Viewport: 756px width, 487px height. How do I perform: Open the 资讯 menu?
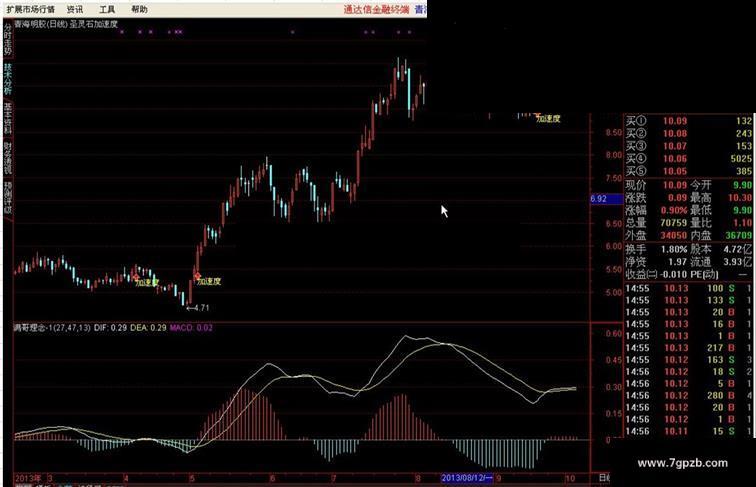coord(75,9)
